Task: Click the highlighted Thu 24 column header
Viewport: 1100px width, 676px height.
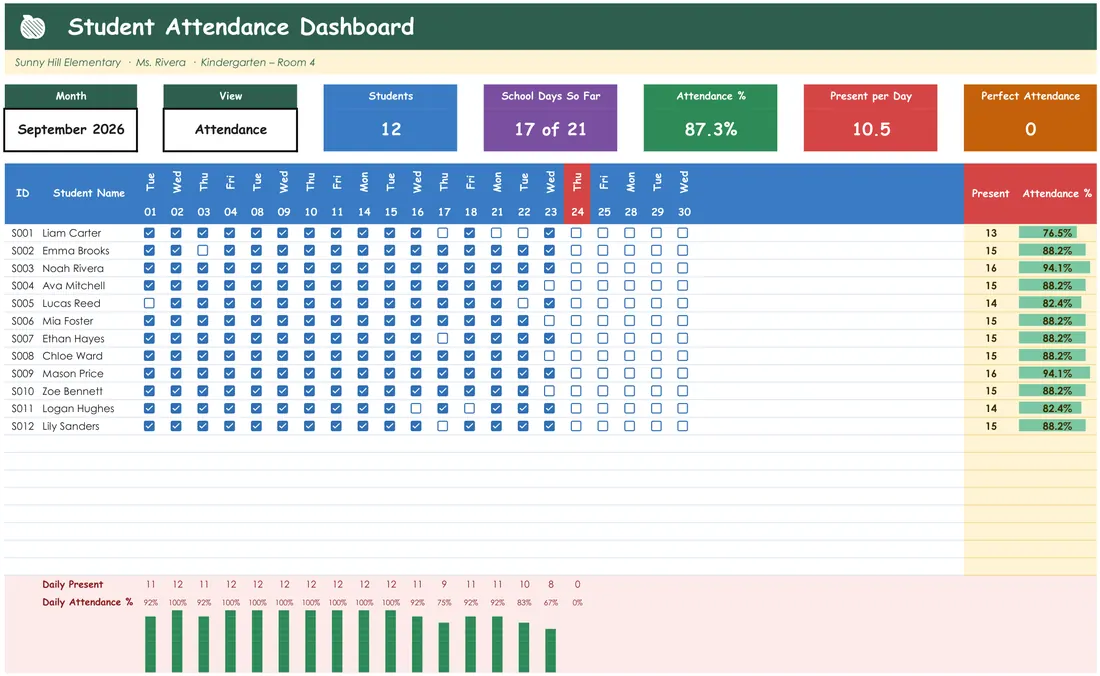Action: tap(577, 194)
